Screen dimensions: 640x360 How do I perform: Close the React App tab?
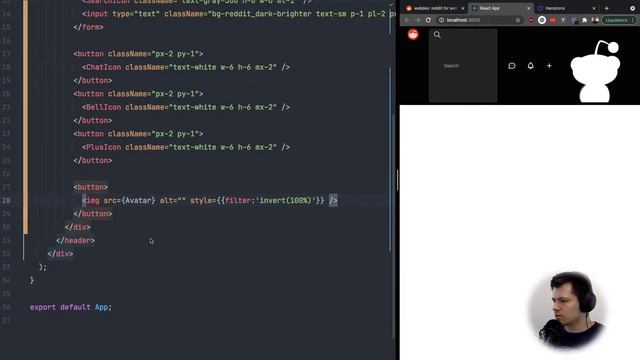click(x=529, y=8)
